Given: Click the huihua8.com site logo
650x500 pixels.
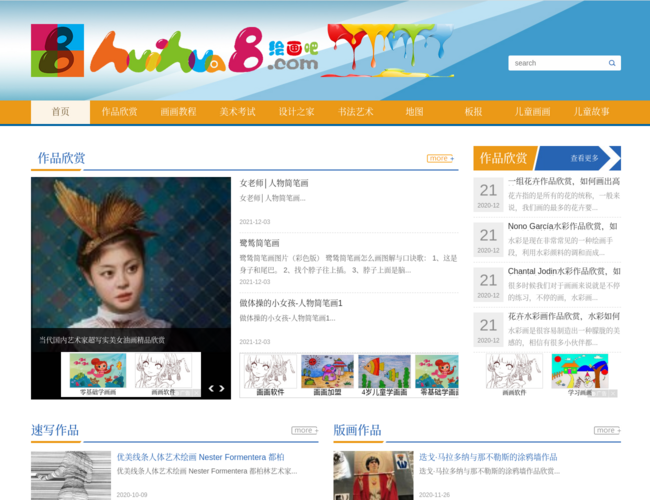Looking at the screenshot, I should pyautogui.click(x=175, y=51).
